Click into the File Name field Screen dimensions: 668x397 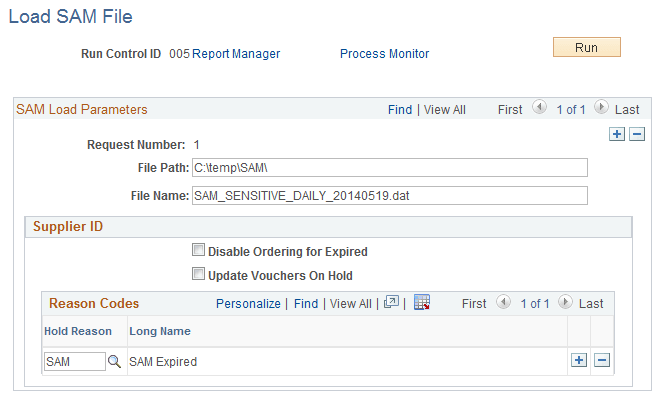click(x=390, y=196)
